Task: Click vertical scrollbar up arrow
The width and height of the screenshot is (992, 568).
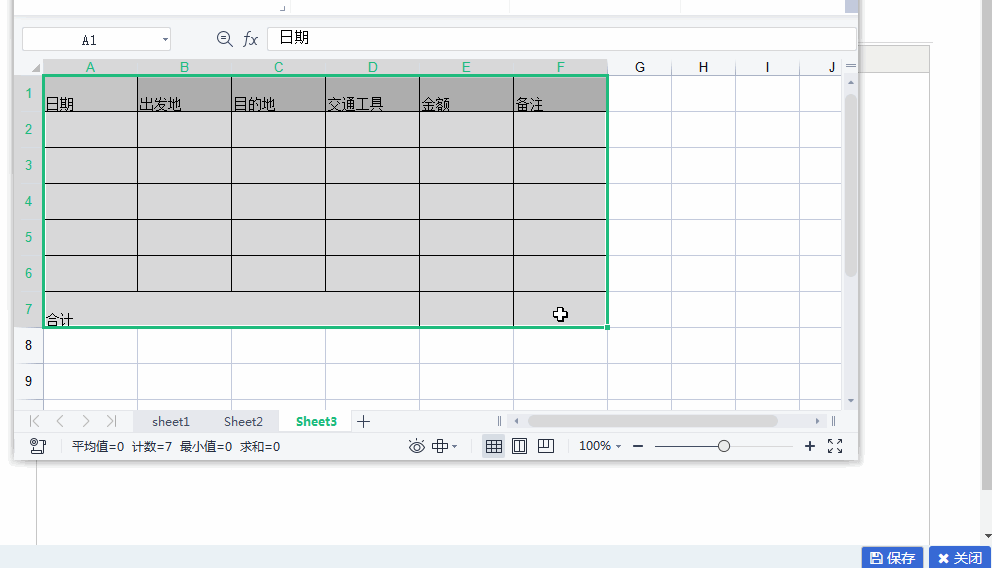Action: point(851,83)
